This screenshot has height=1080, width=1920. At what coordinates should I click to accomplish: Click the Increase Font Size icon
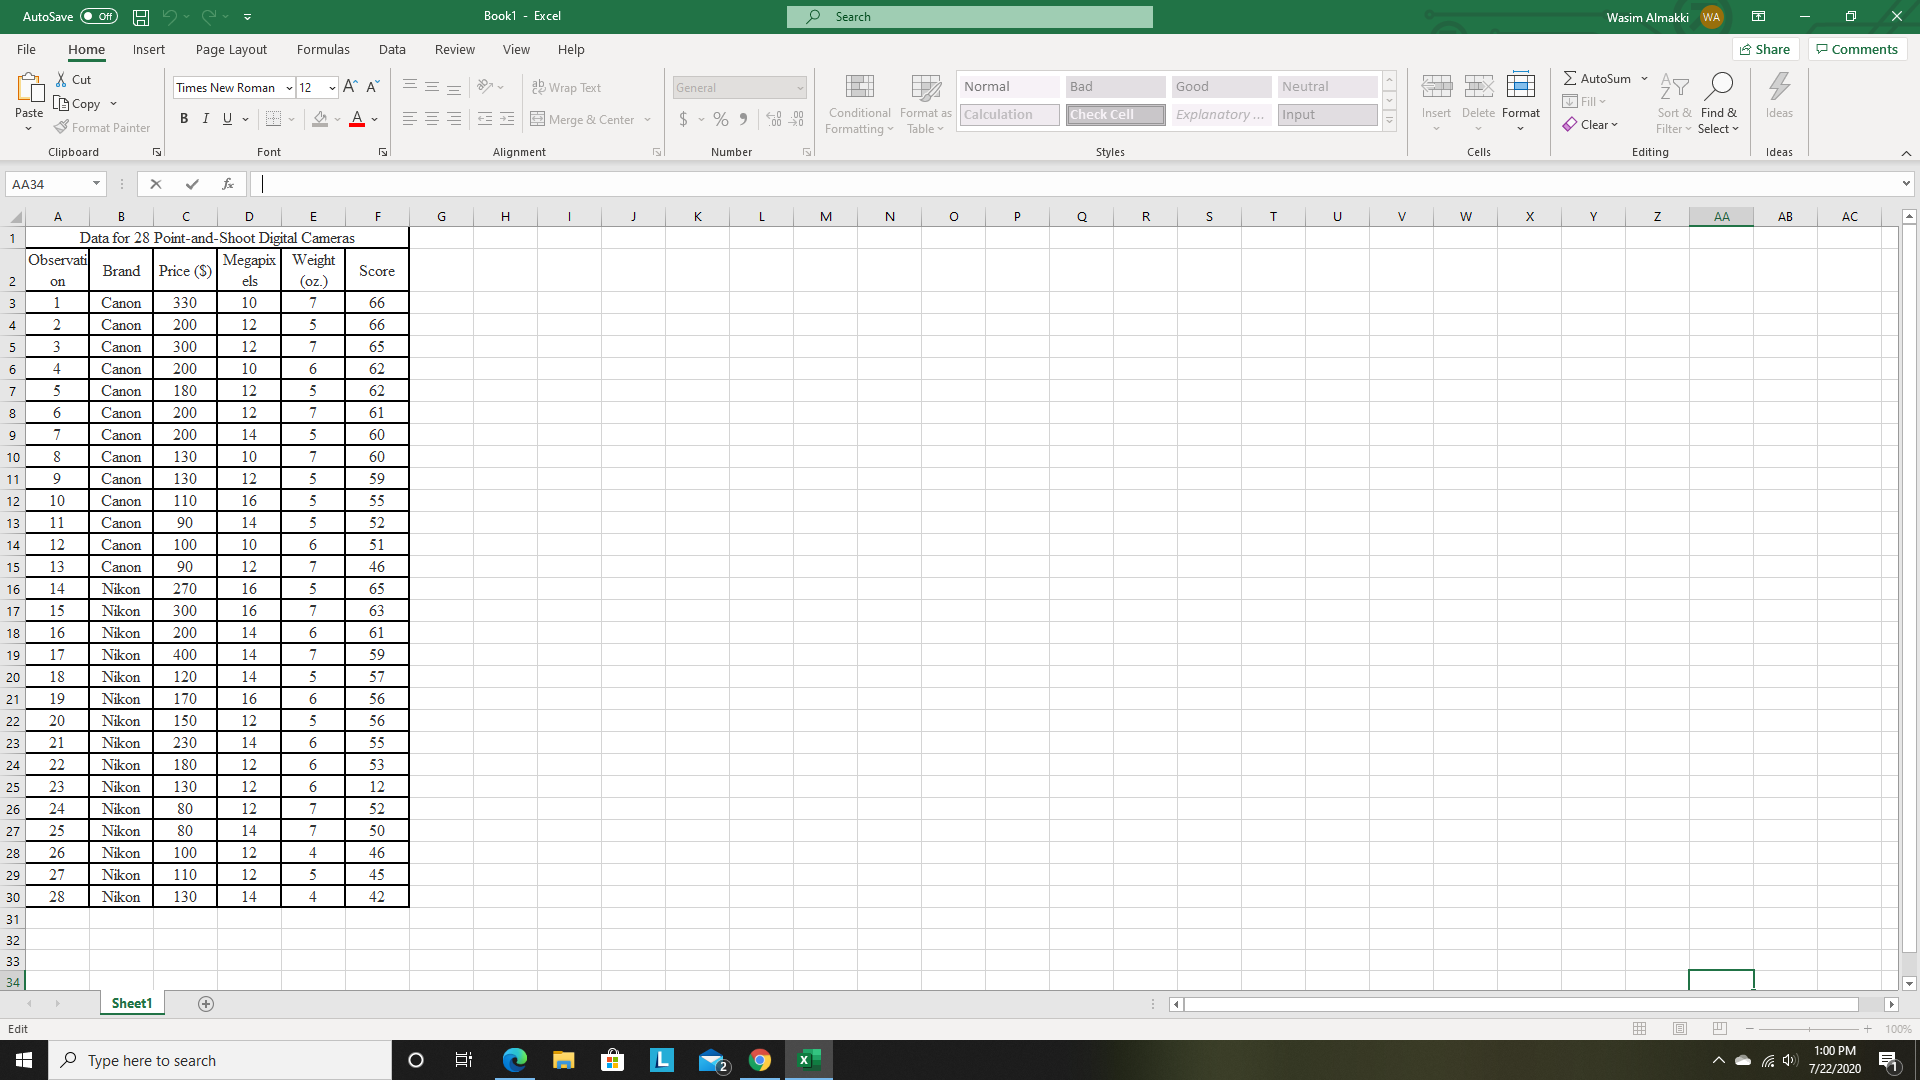pyautogui.click(x=350, y=88)
